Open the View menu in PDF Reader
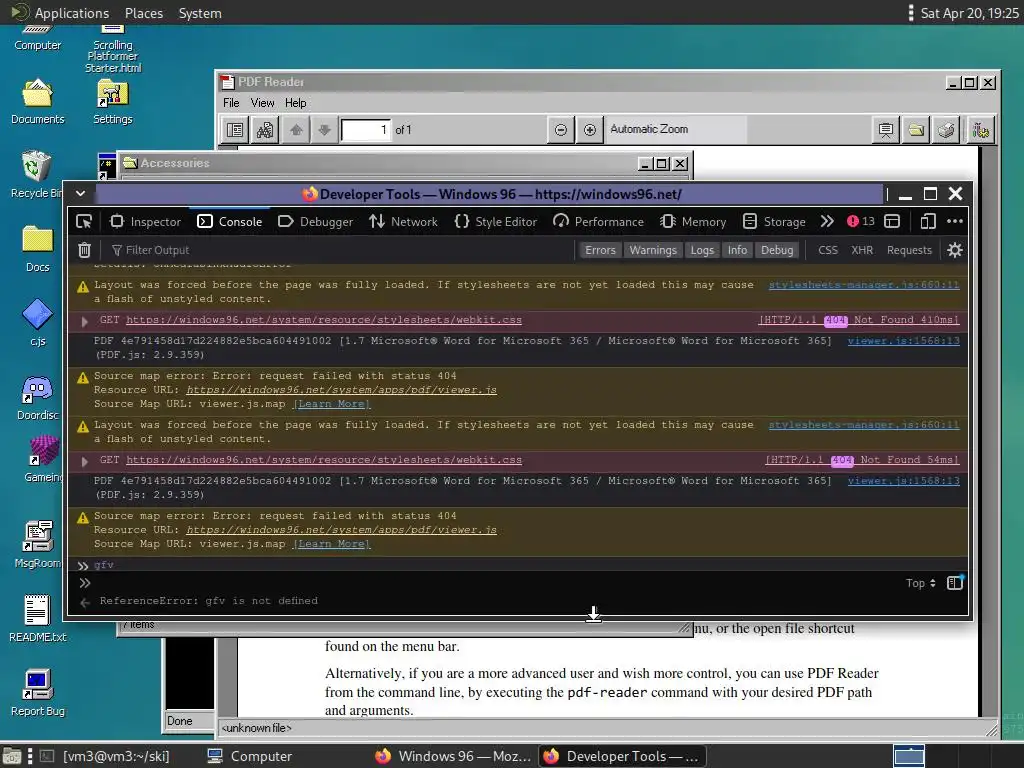The image size is (1024, 768). [262, 103]
